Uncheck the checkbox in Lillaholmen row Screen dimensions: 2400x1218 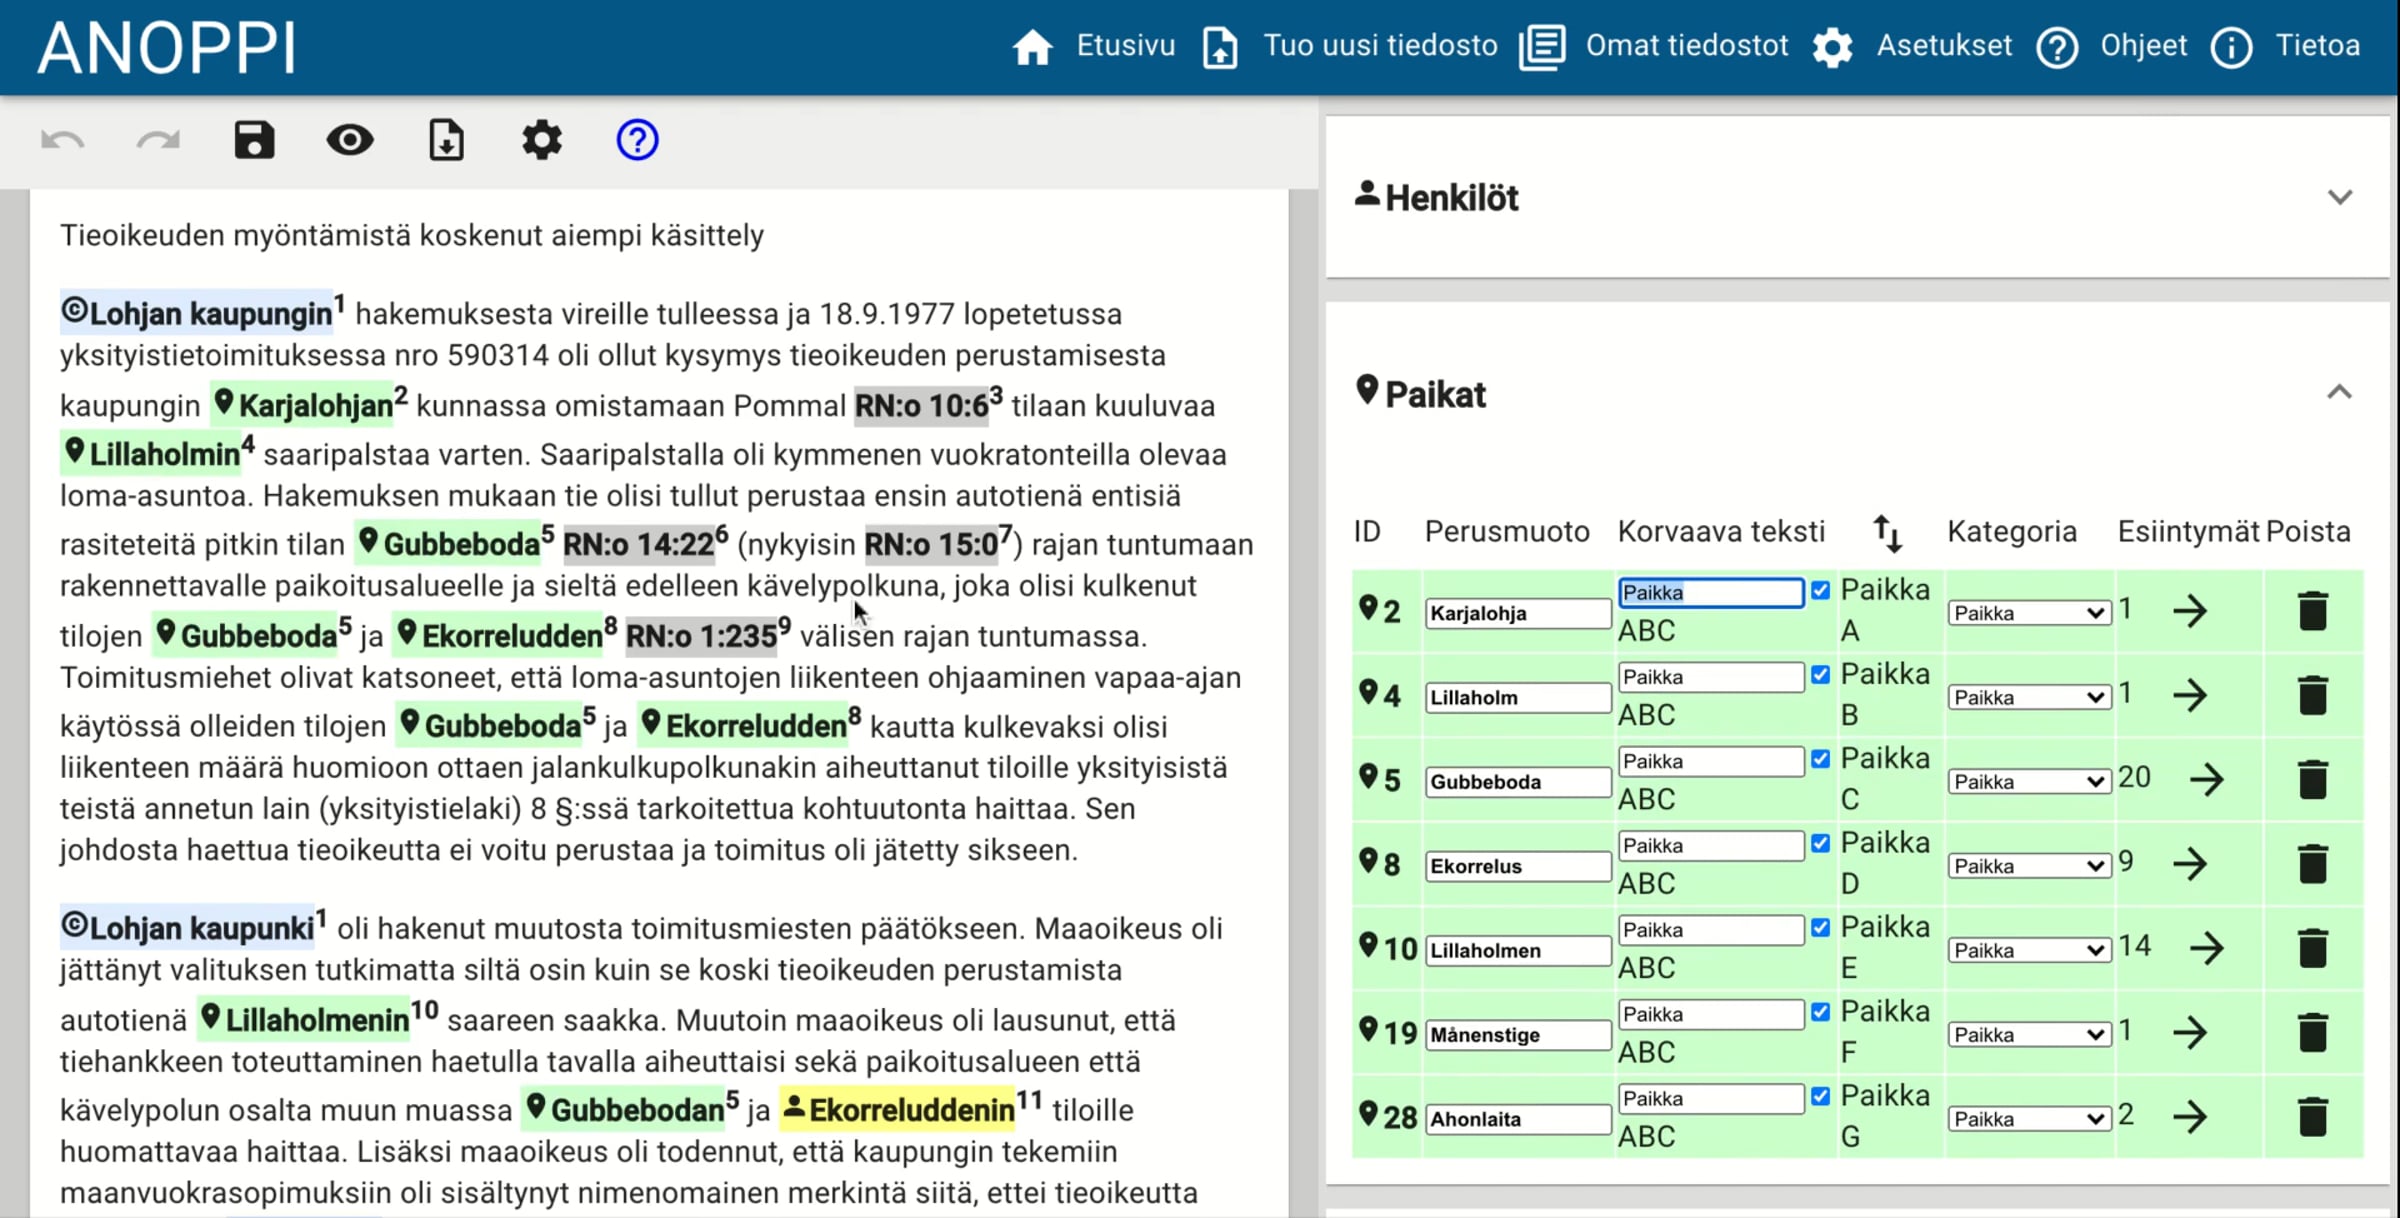(x=1820, y=928)
